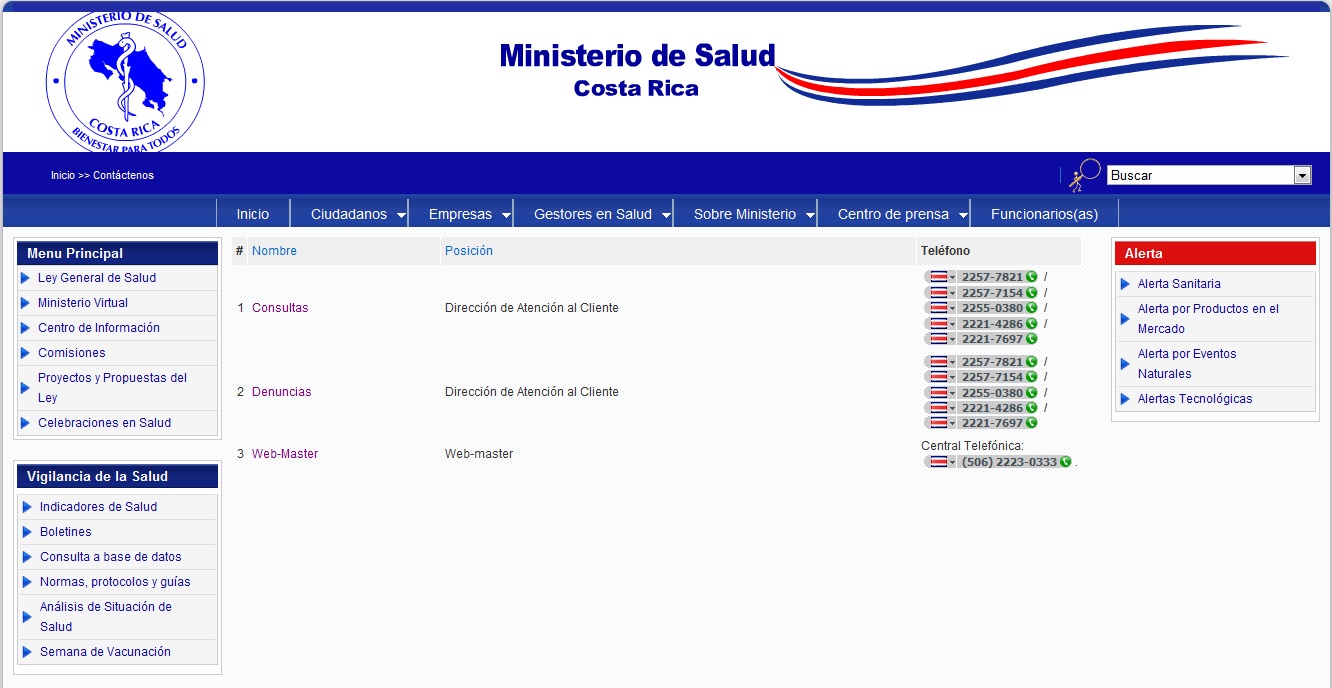Click the green call icon next to 2221-4286 in Consultas row
This screenshot has width=1332, height=688.
(x=1031, y=324)
